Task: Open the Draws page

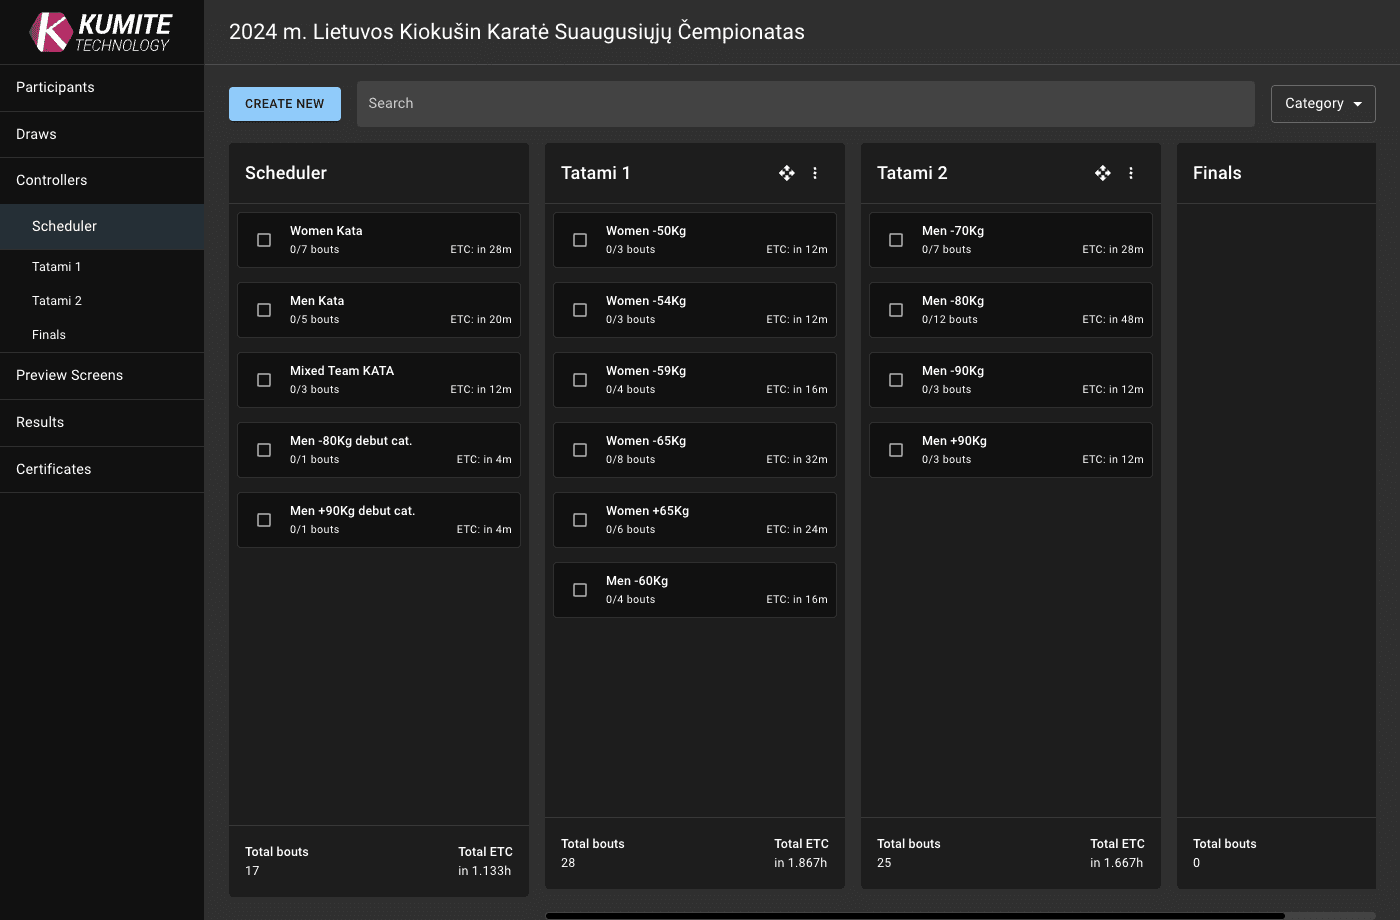Action: [x=35, y=134]
